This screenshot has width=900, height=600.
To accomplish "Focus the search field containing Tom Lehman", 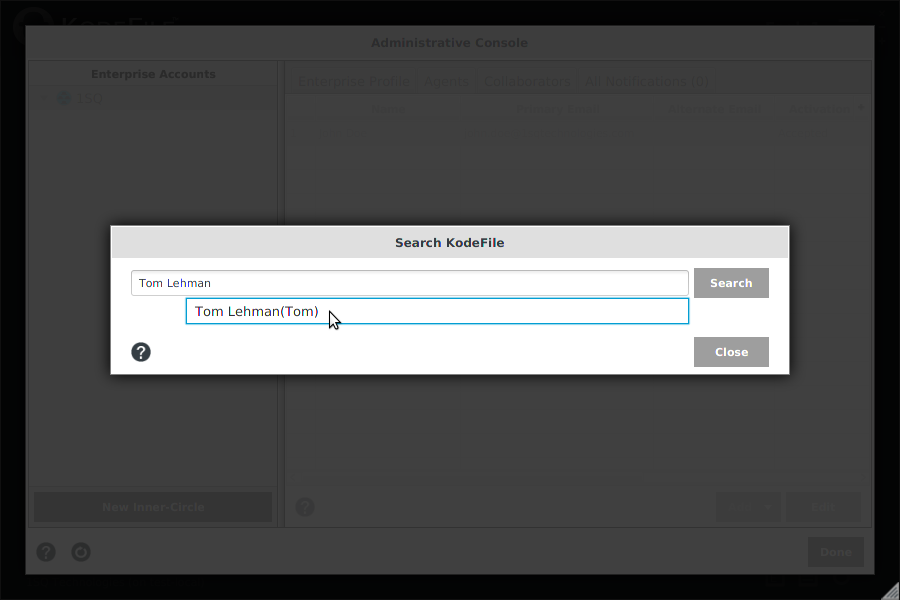I will point(410,283).
